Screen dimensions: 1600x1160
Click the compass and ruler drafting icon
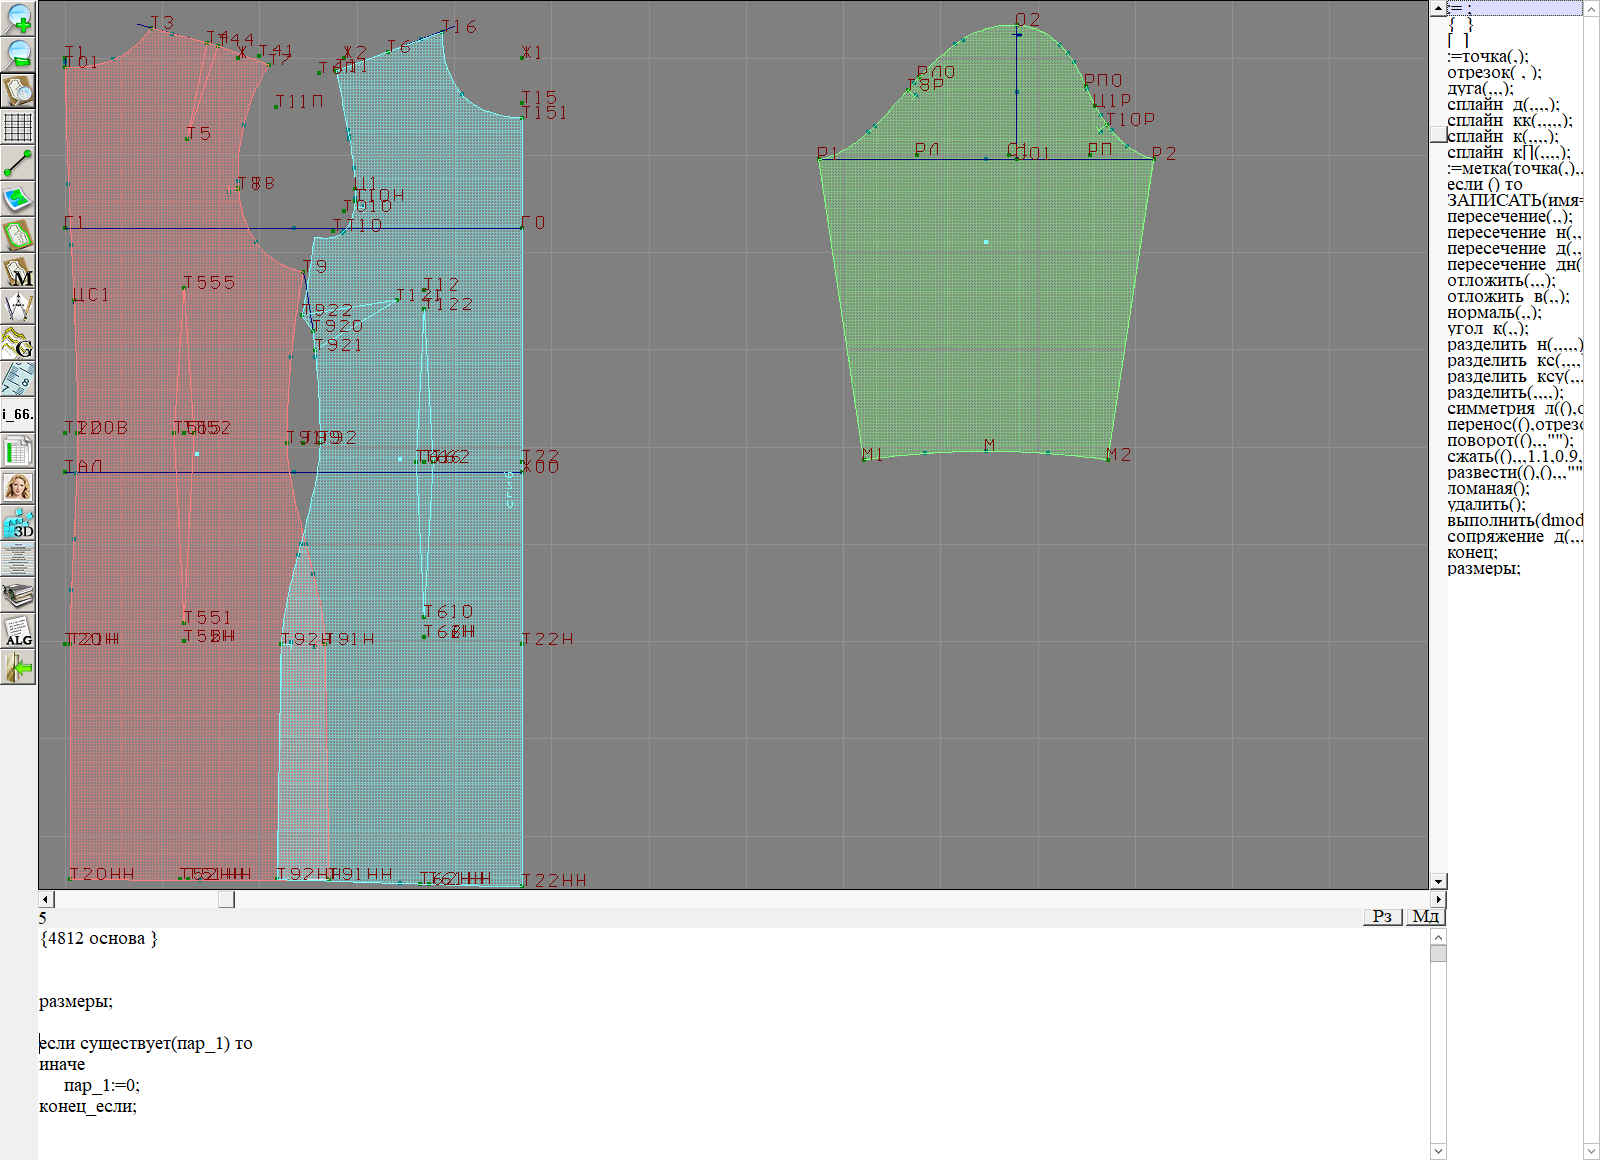(x=18, y=308)
